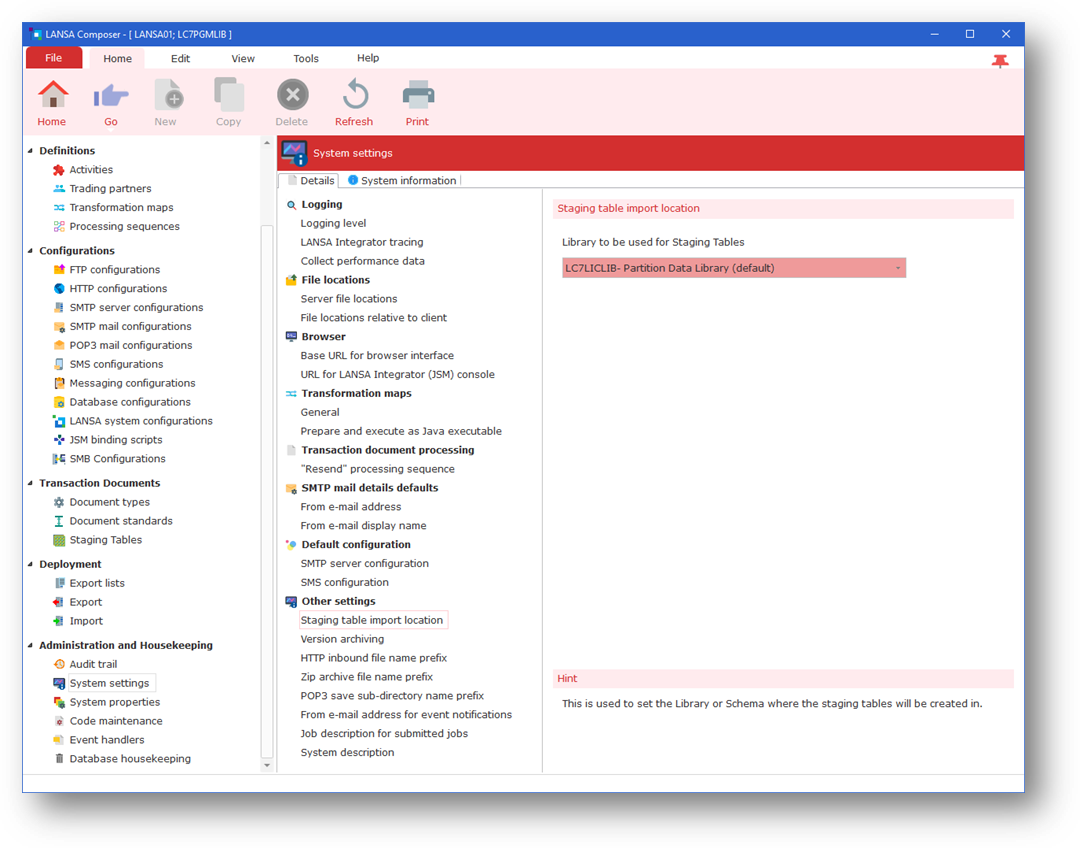Open Code maintenance
This screenshot has height=848, width=1080.
coord(116,721)
